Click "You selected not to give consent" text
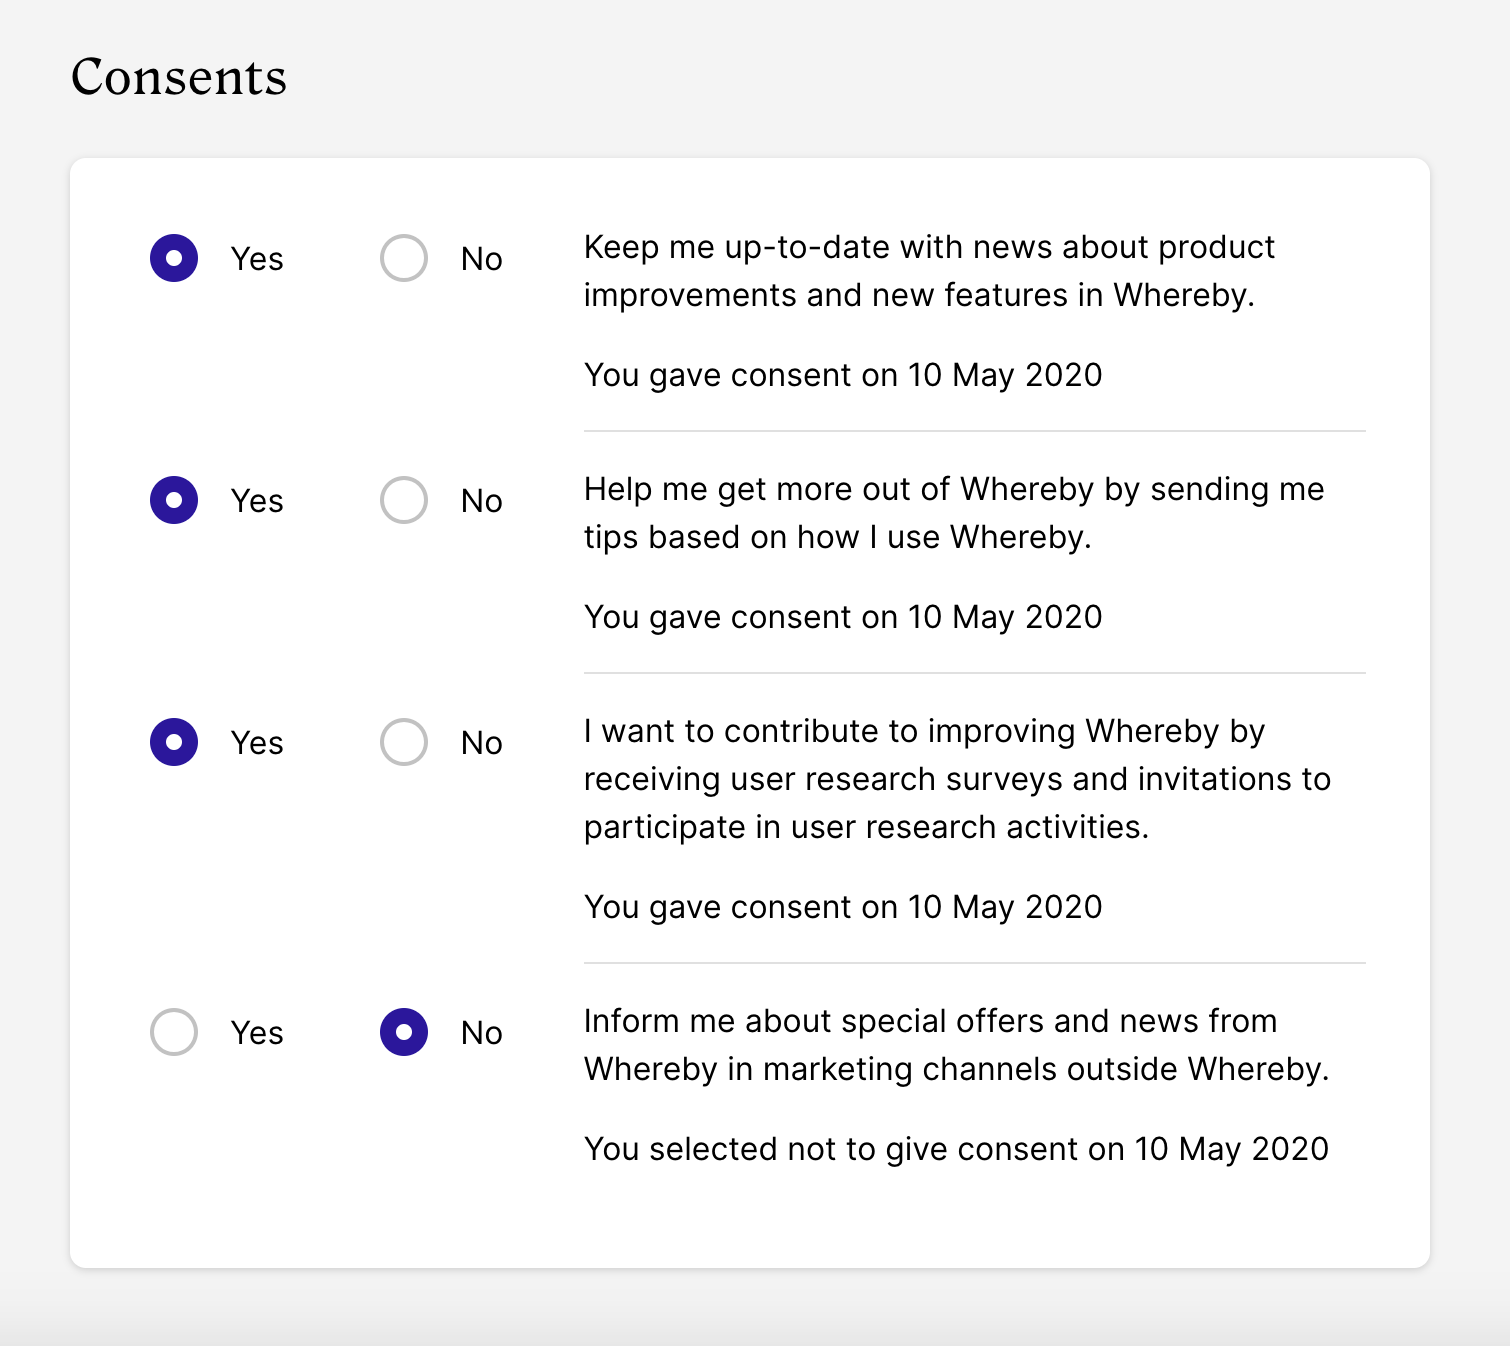Image resolution: width=1510 pixels, height=1346 pixels. pos(956,1149)
